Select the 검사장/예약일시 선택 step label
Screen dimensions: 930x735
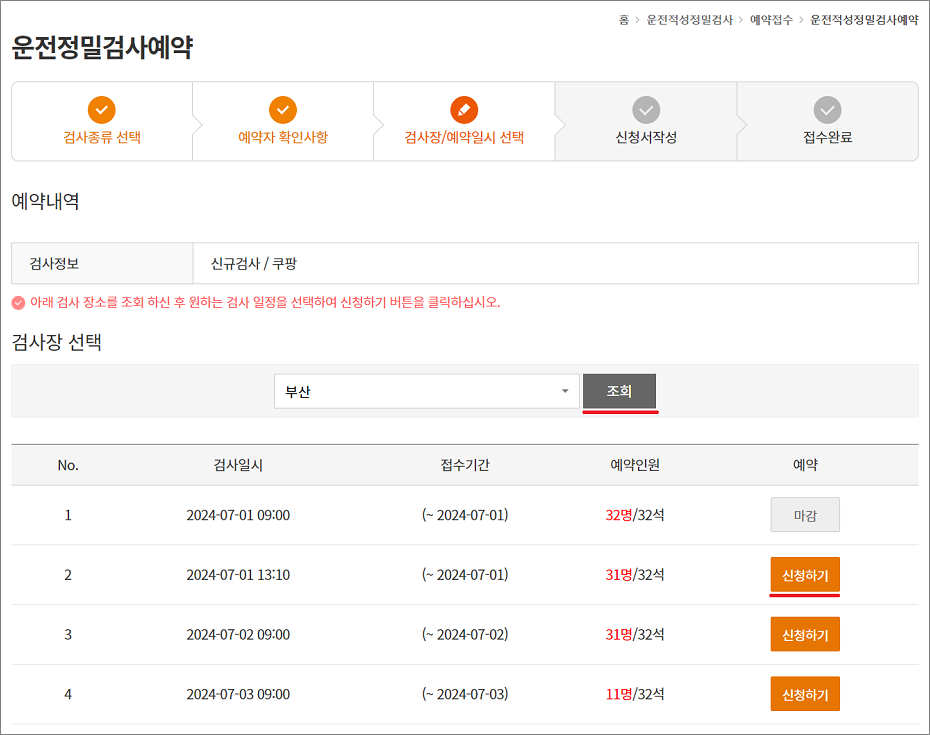pos(464,137)
